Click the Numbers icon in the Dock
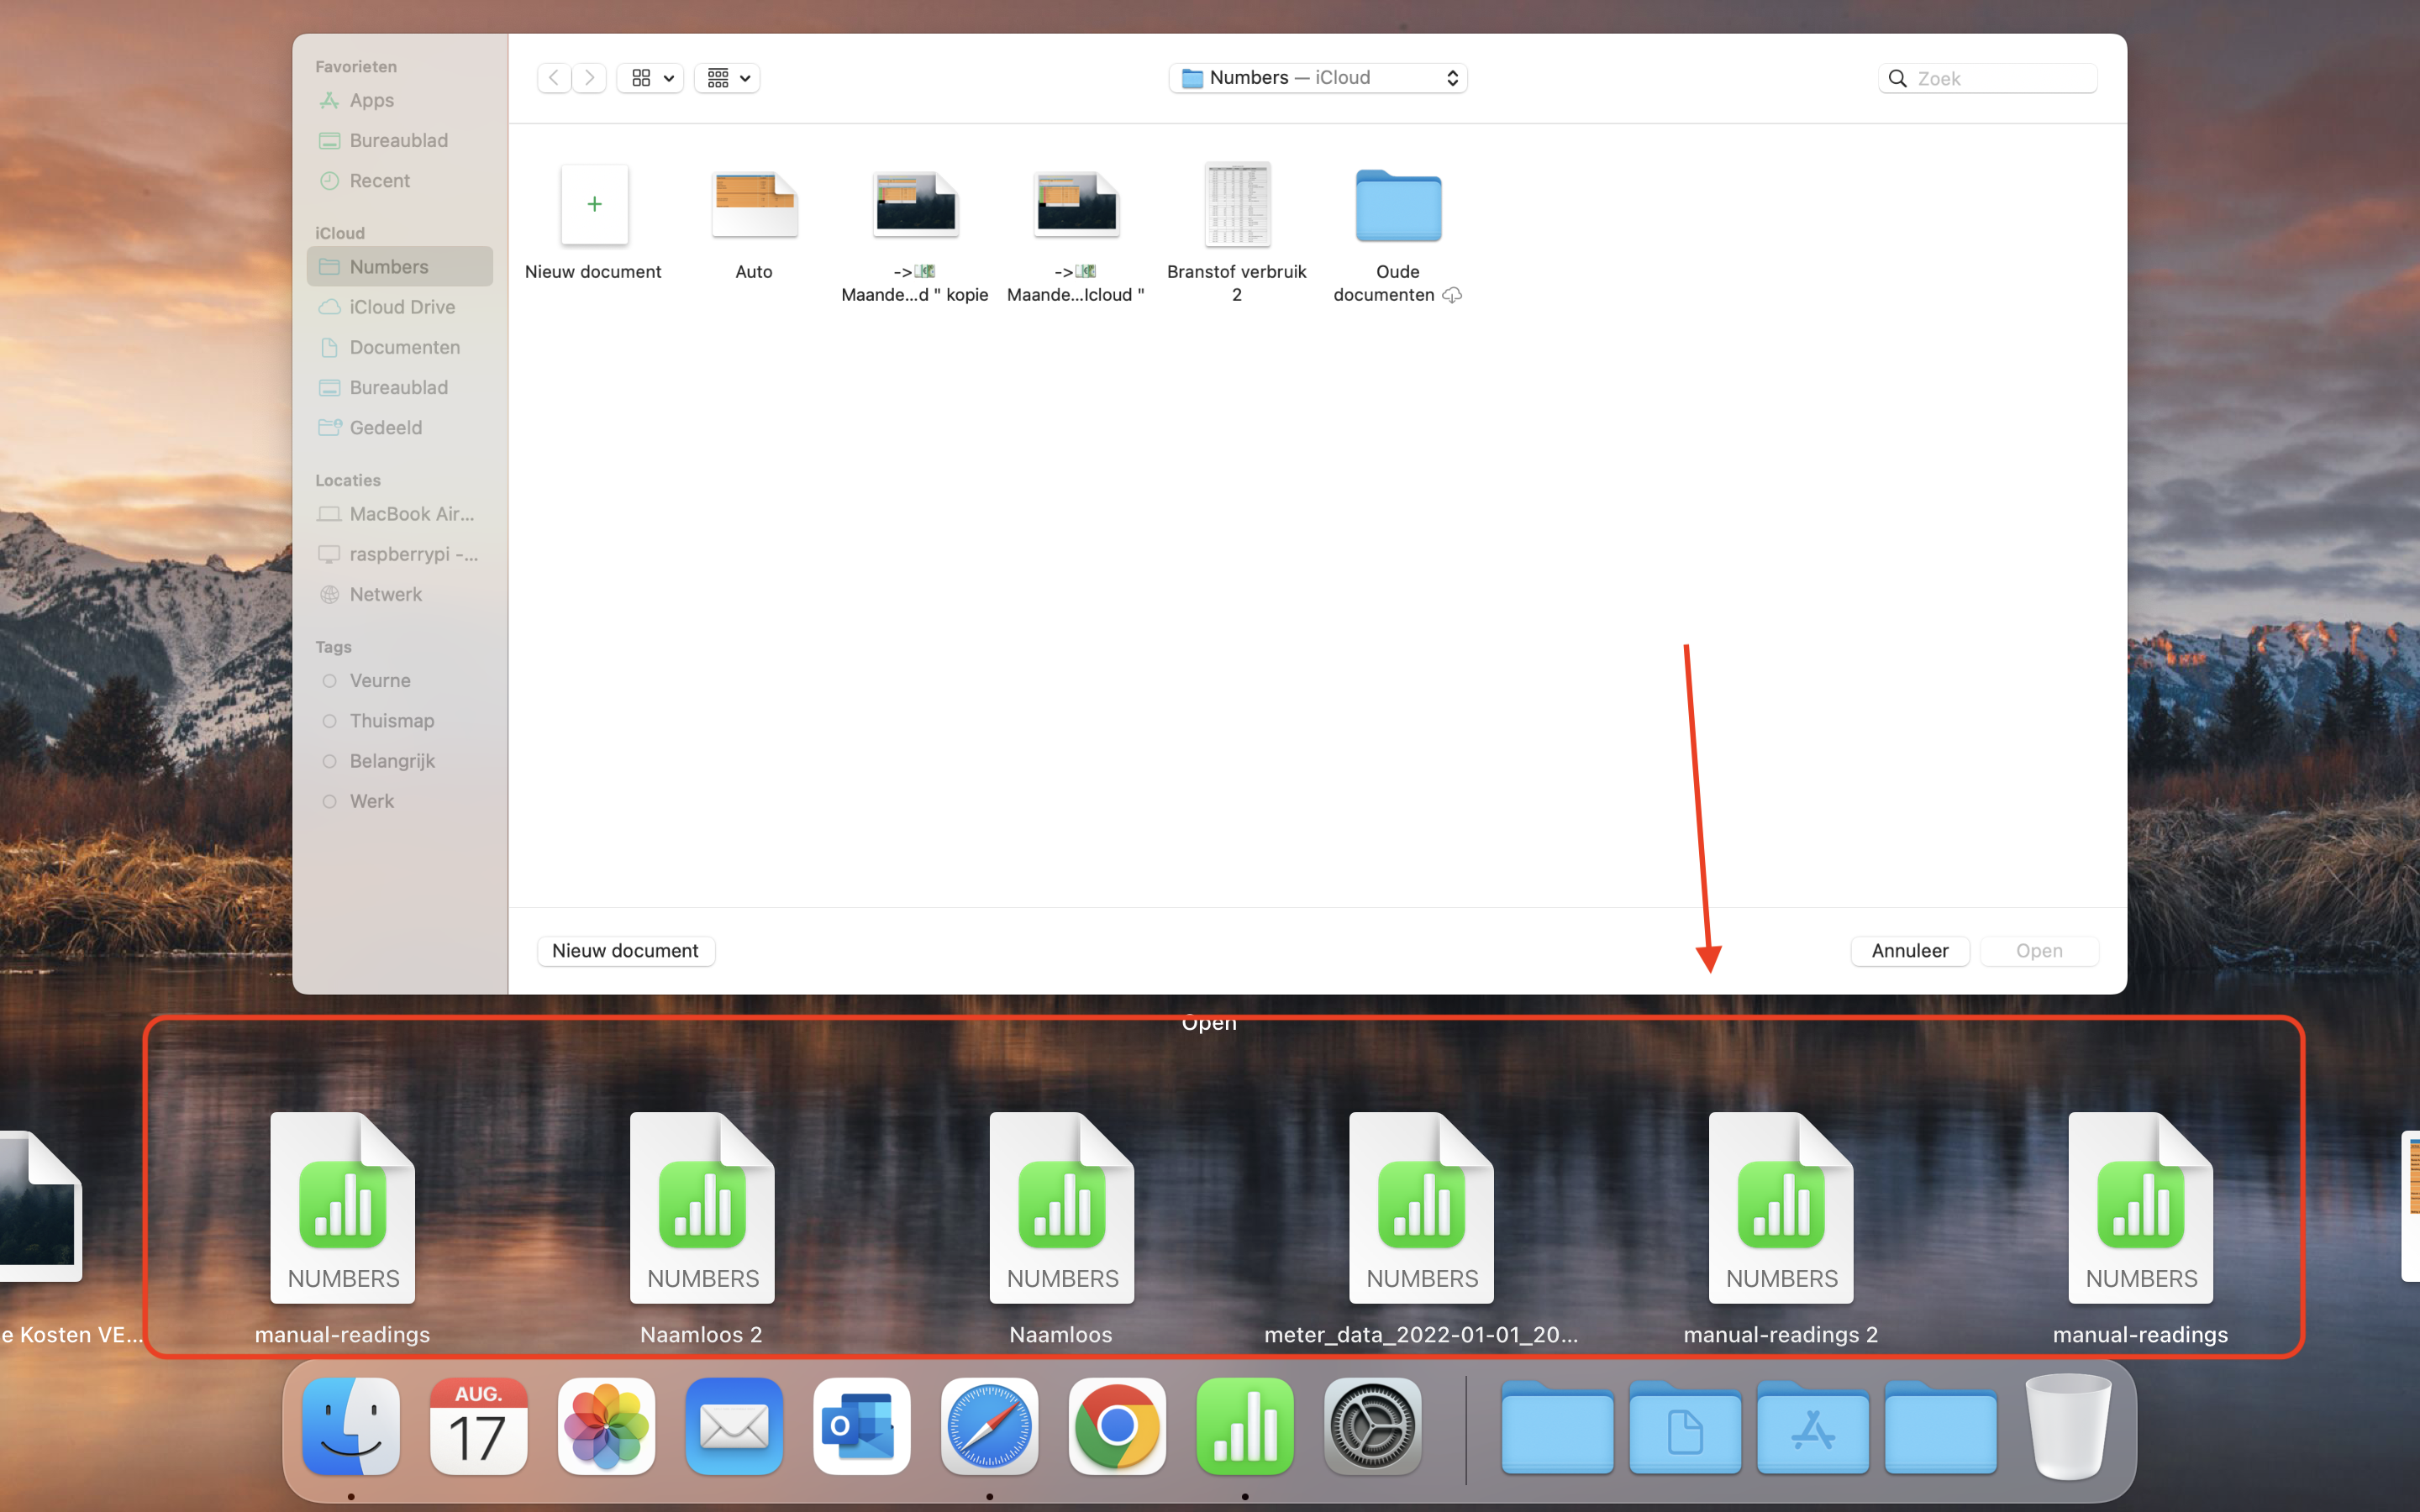2420x1512 pixels. pos(1244,1427)
